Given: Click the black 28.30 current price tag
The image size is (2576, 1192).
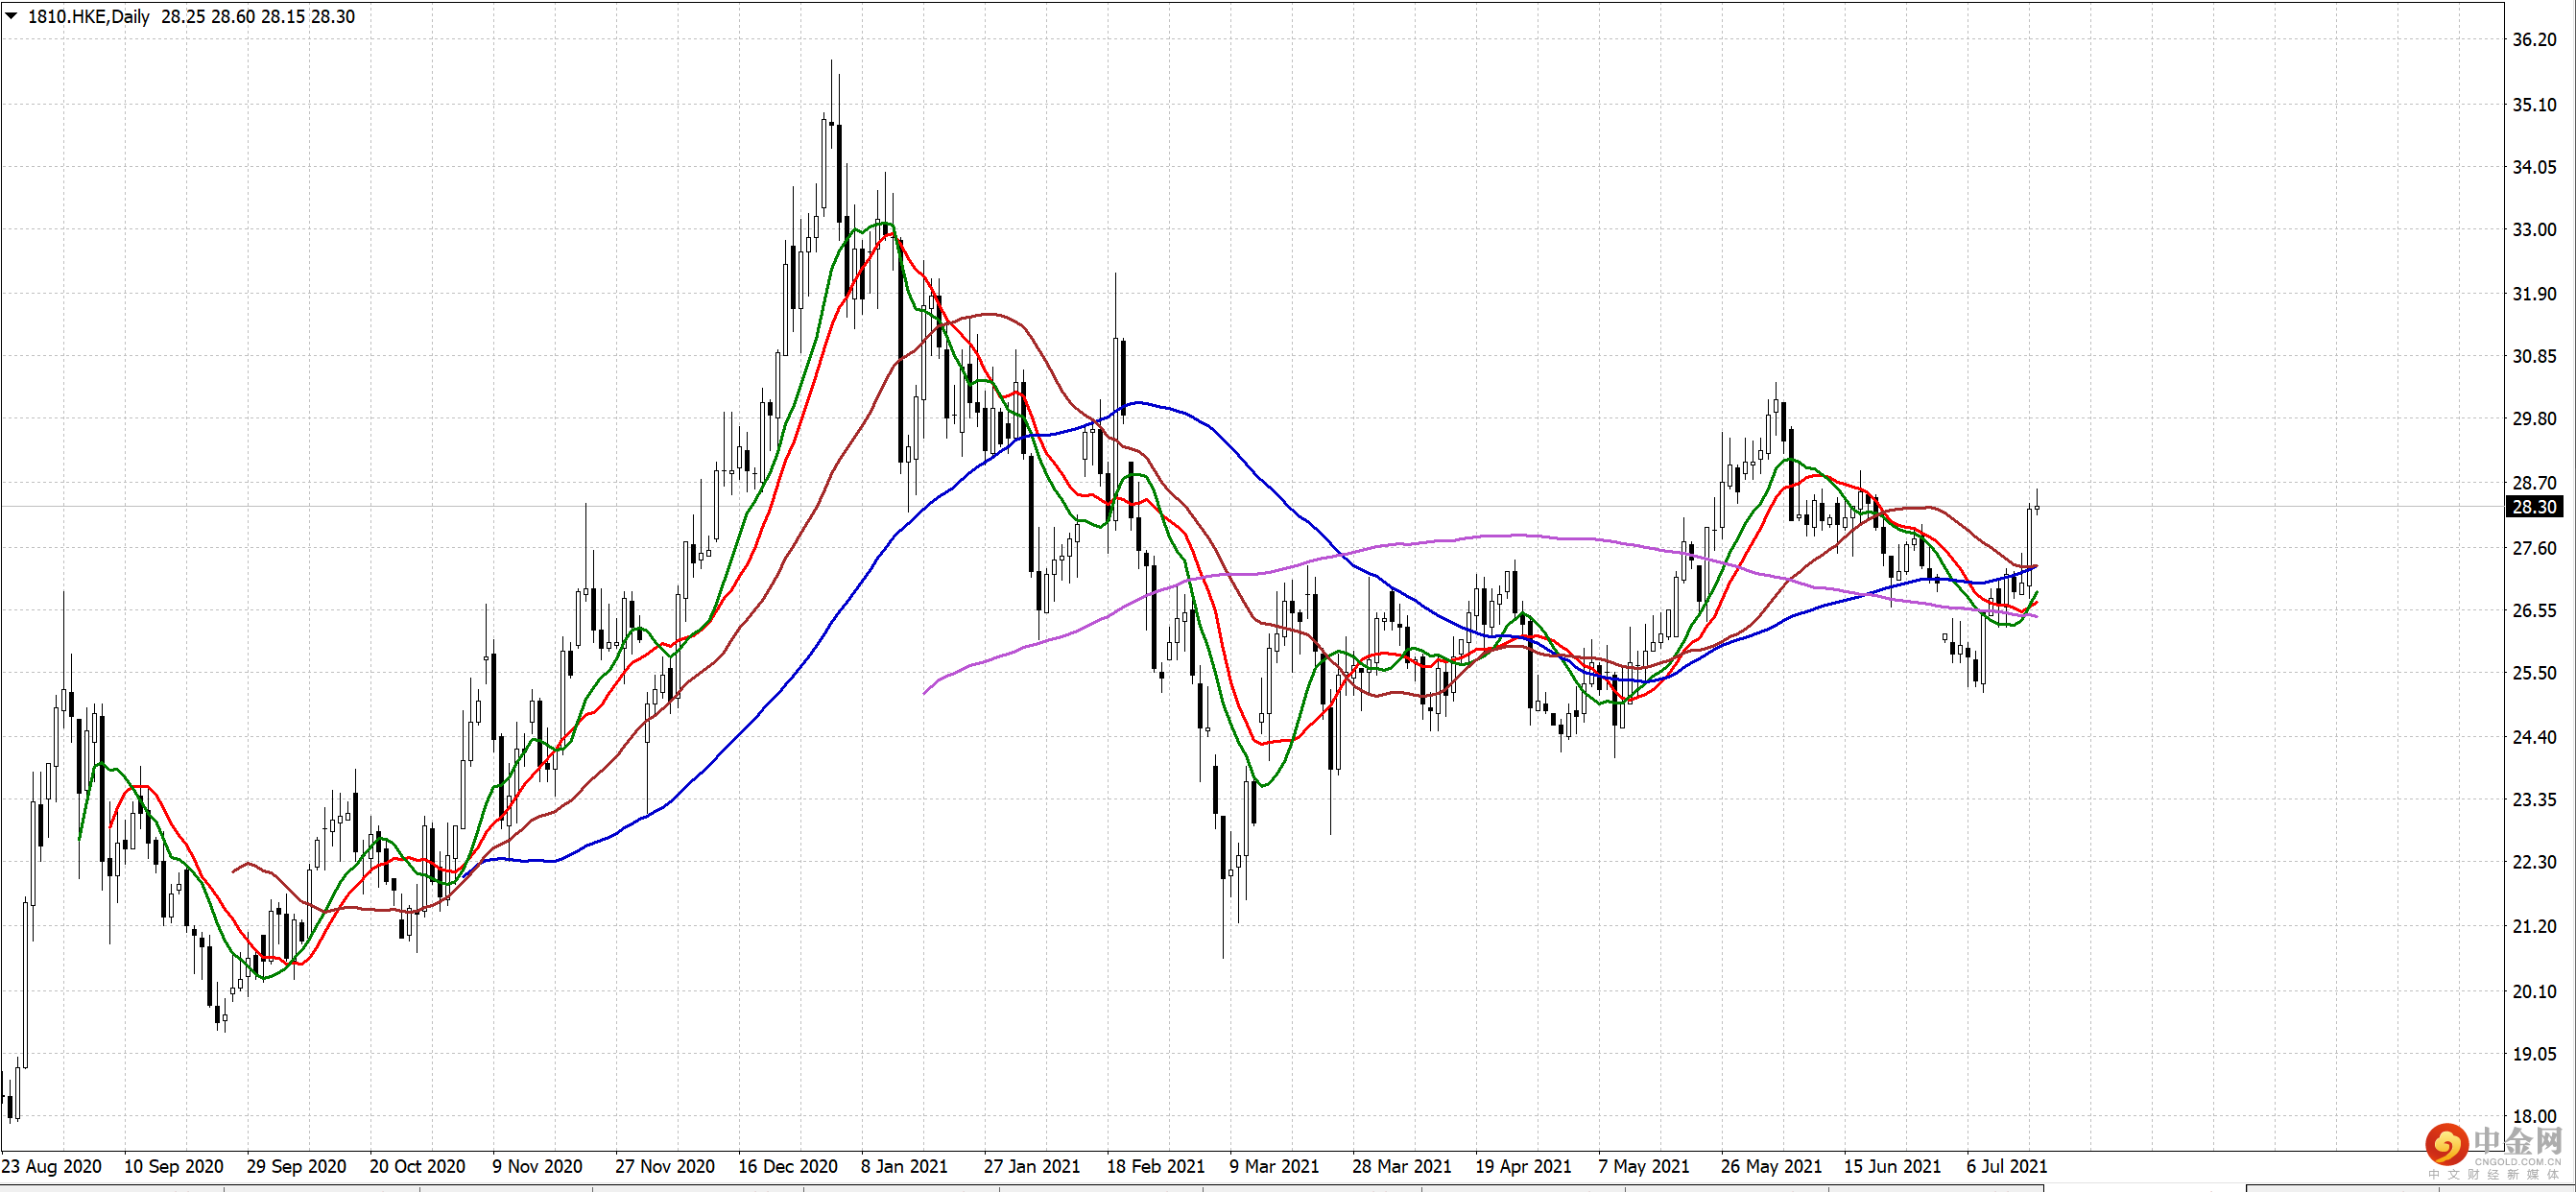Looking at the screenshot, I should pos(2534,507).
